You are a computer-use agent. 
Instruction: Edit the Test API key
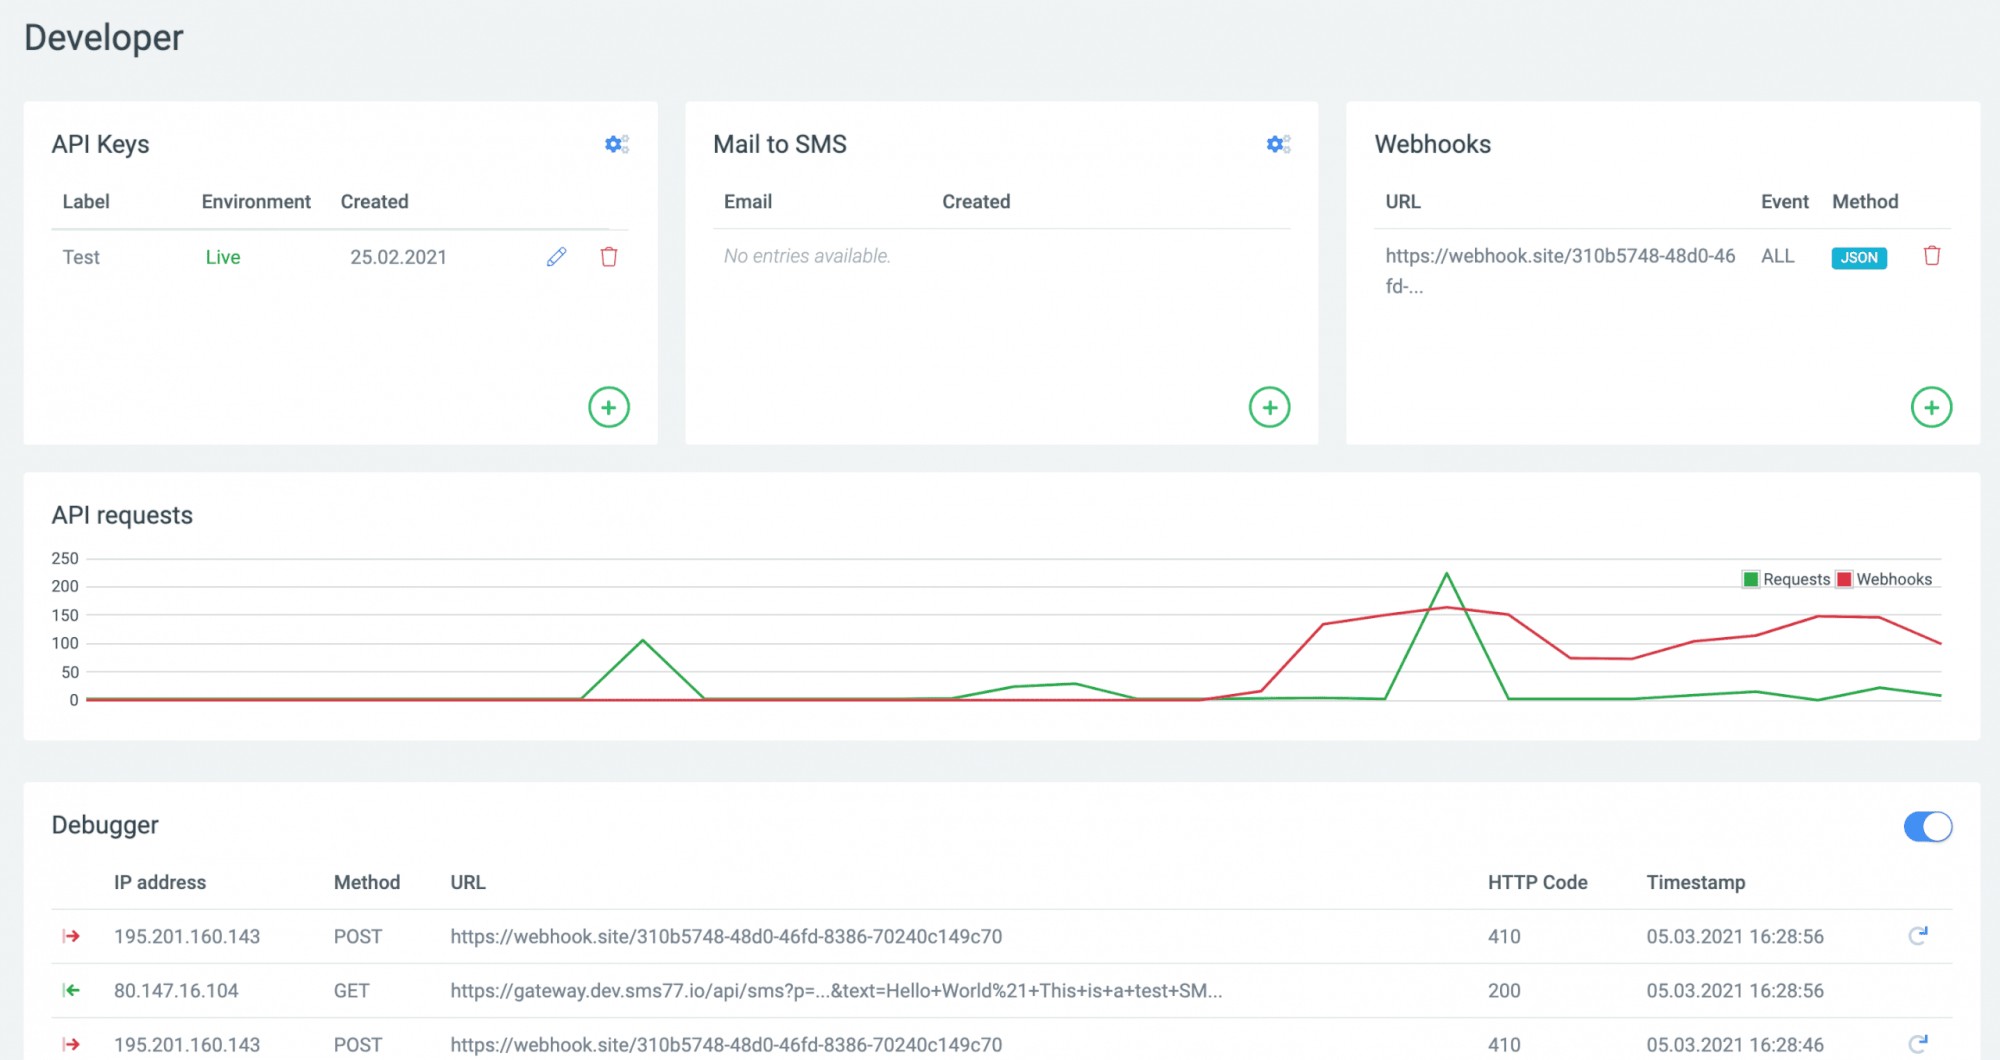[x=557, y=257]
